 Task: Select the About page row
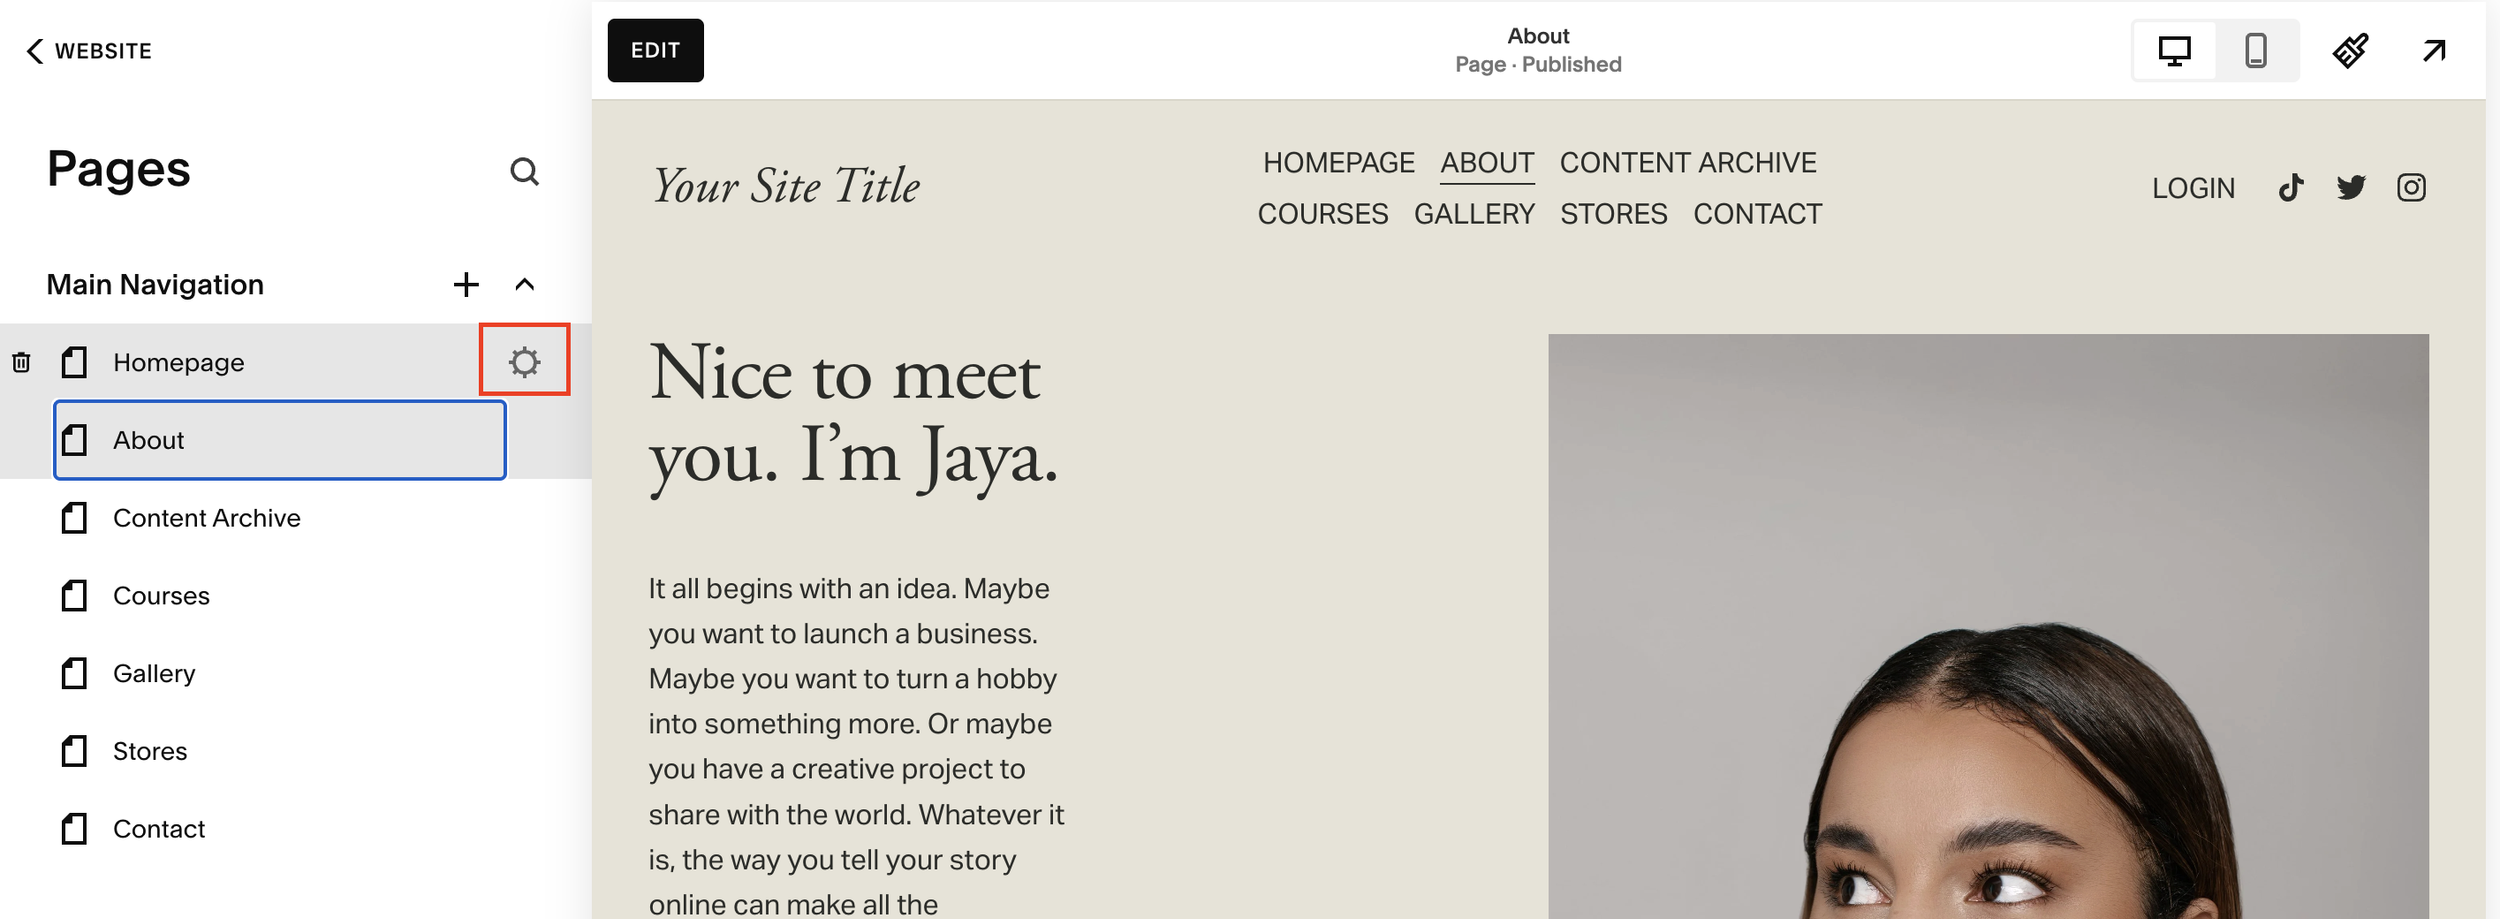(x=280, y=440)
